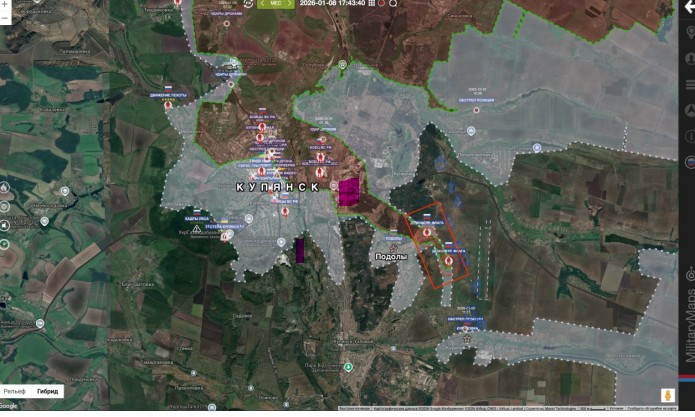Click the Street View pegman icon
Screen dimensions: 695x417
[666, 393]
